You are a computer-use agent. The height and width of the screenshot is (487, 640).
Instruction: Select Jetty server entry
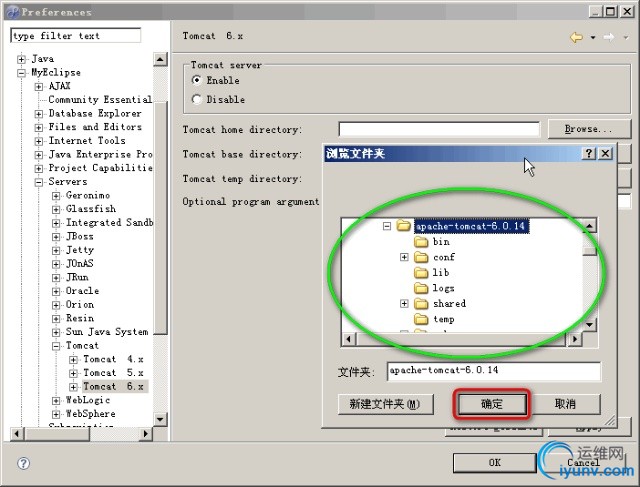80,250
